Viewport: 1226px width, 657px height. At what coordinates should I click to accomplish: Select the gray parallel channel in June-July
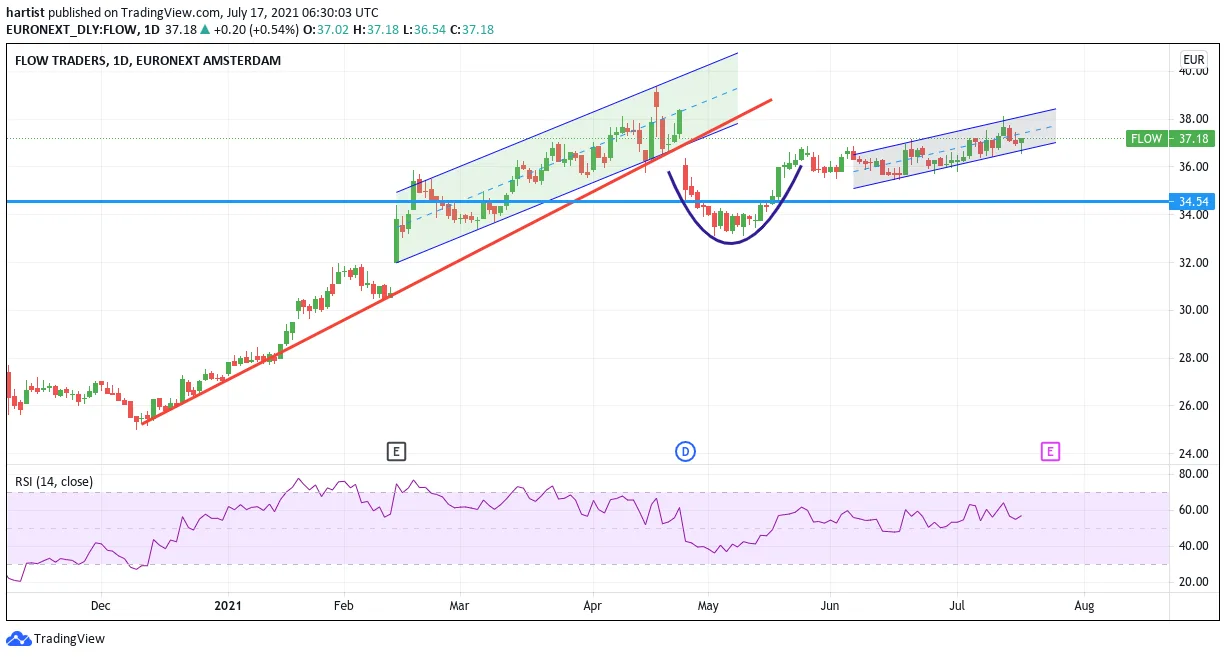pos(954,148)
